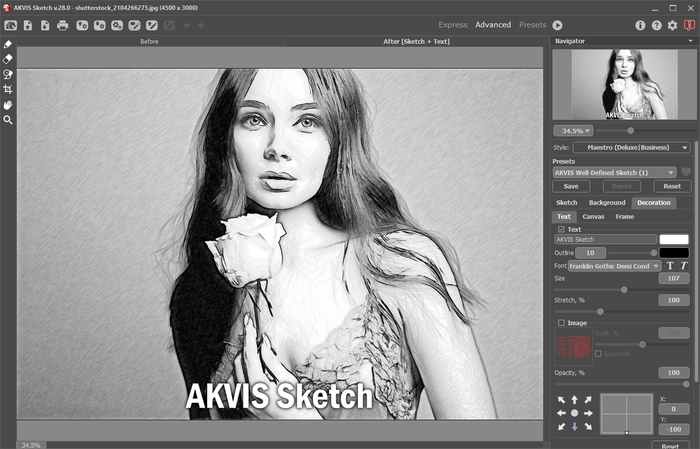The image size is (700, 449).
Task: Enable the Image checkbox
Action: coord(562,323)
